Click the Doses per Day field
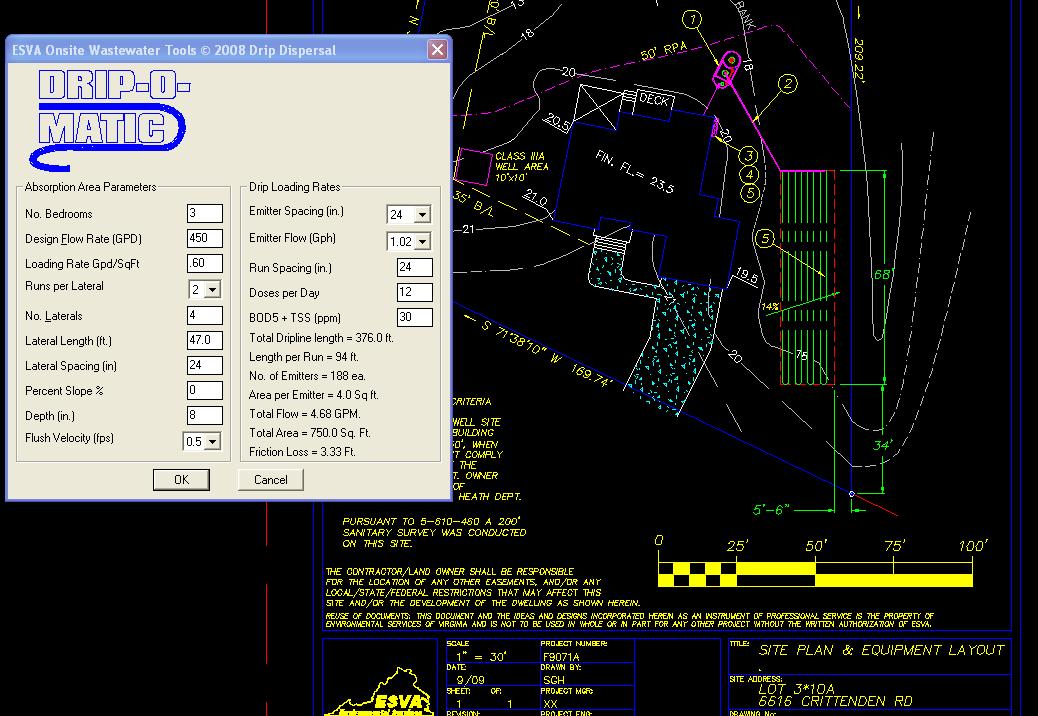The height and width of the screenshot is (716, 1038). [414, 293]
